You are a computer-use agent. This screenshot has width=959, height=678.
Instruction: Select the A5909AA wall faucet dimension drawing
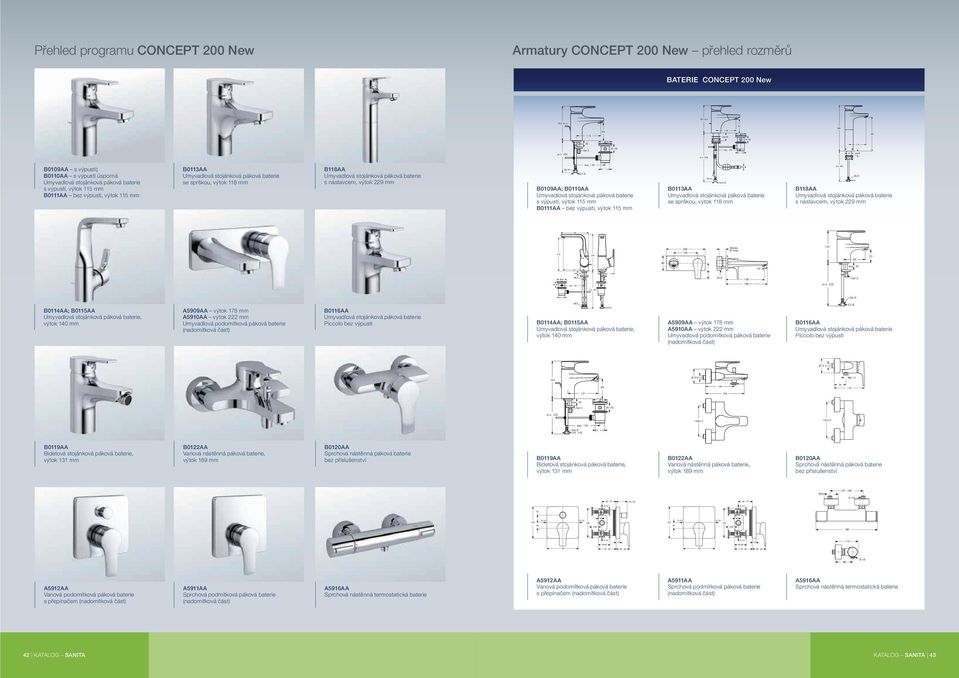(716, 267)
